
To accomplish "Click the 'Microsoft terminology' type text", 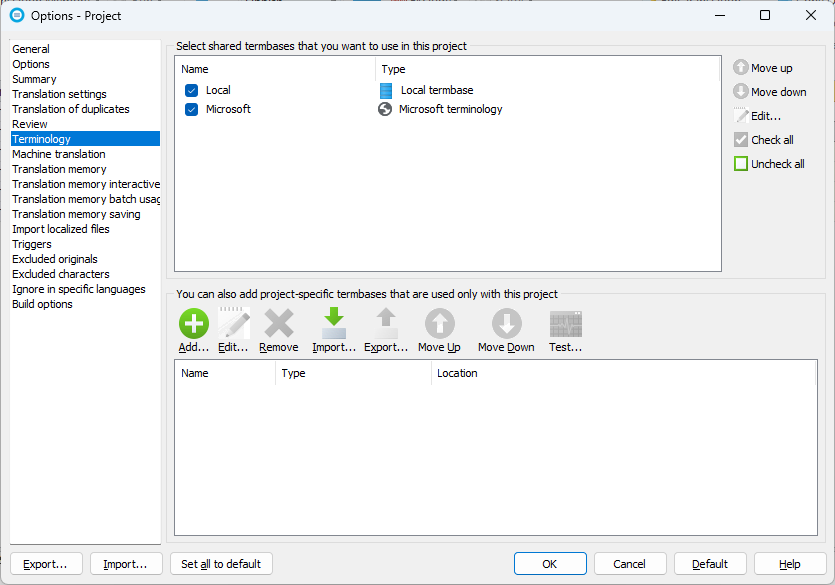I will [451, 109].
